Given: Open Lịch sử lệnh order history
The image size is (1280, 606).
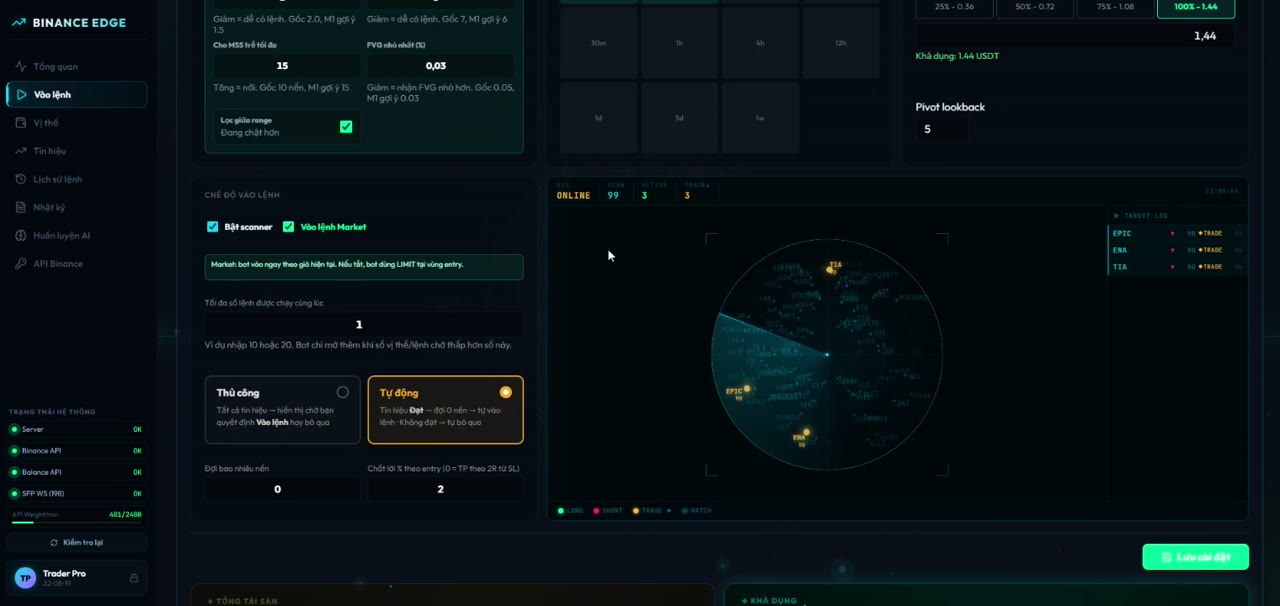Looking at the screenshot, I should tap(77, 179).
